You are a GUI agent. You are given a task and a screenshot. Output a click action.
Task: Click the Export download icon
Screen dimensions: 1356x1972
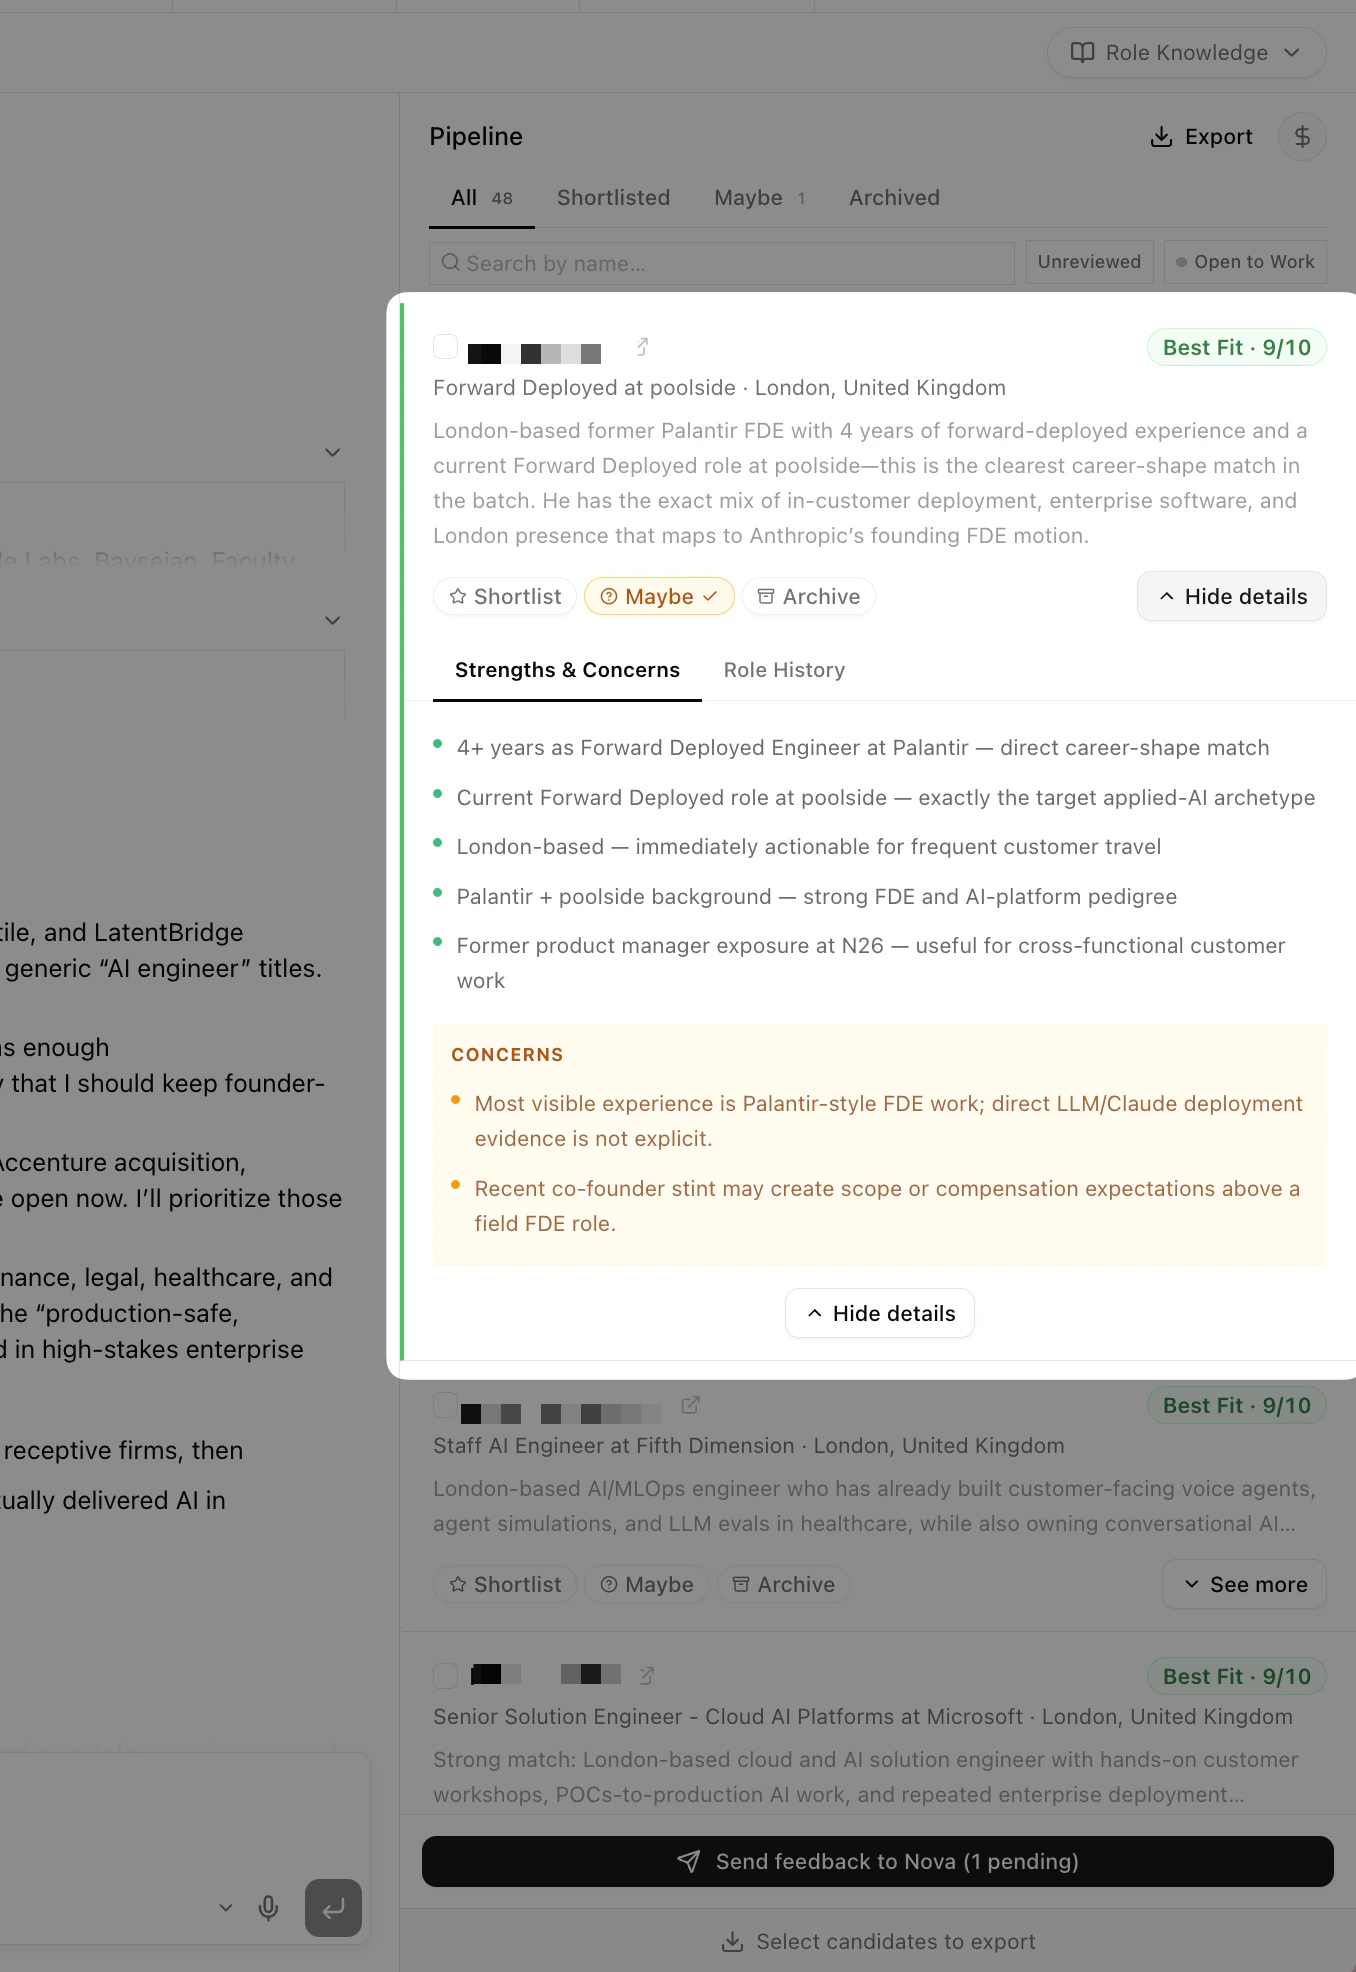1161,137
